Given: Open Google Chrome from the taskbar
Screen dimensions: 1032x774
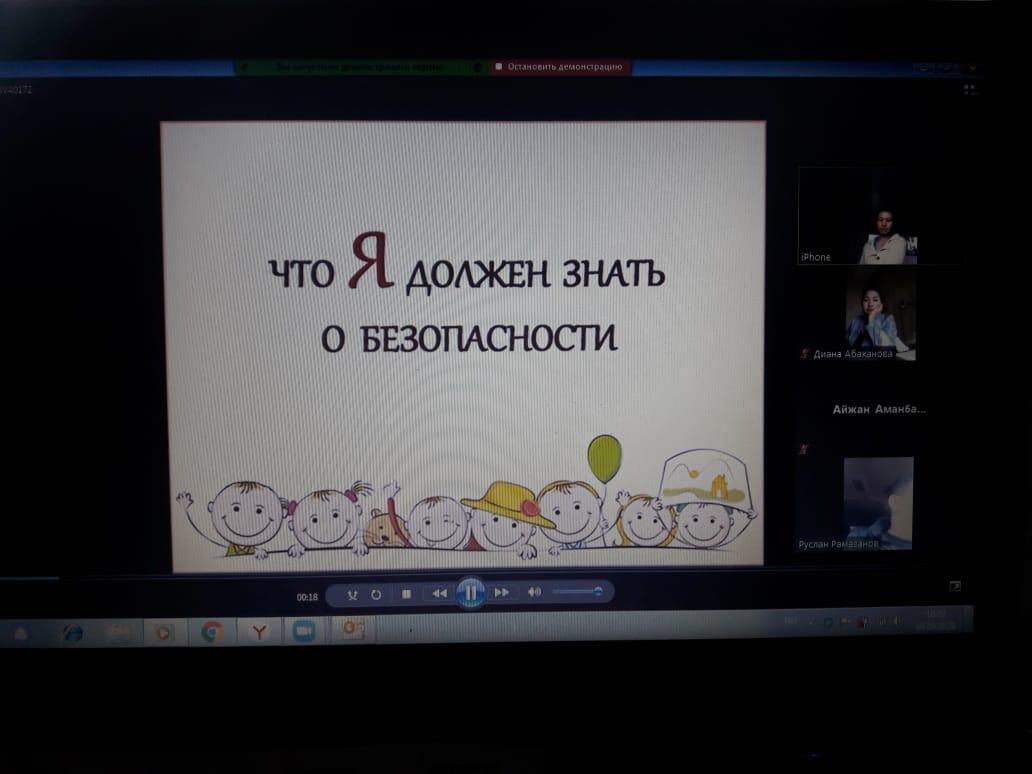Looking at the screenshot, I should coord(212,632).
